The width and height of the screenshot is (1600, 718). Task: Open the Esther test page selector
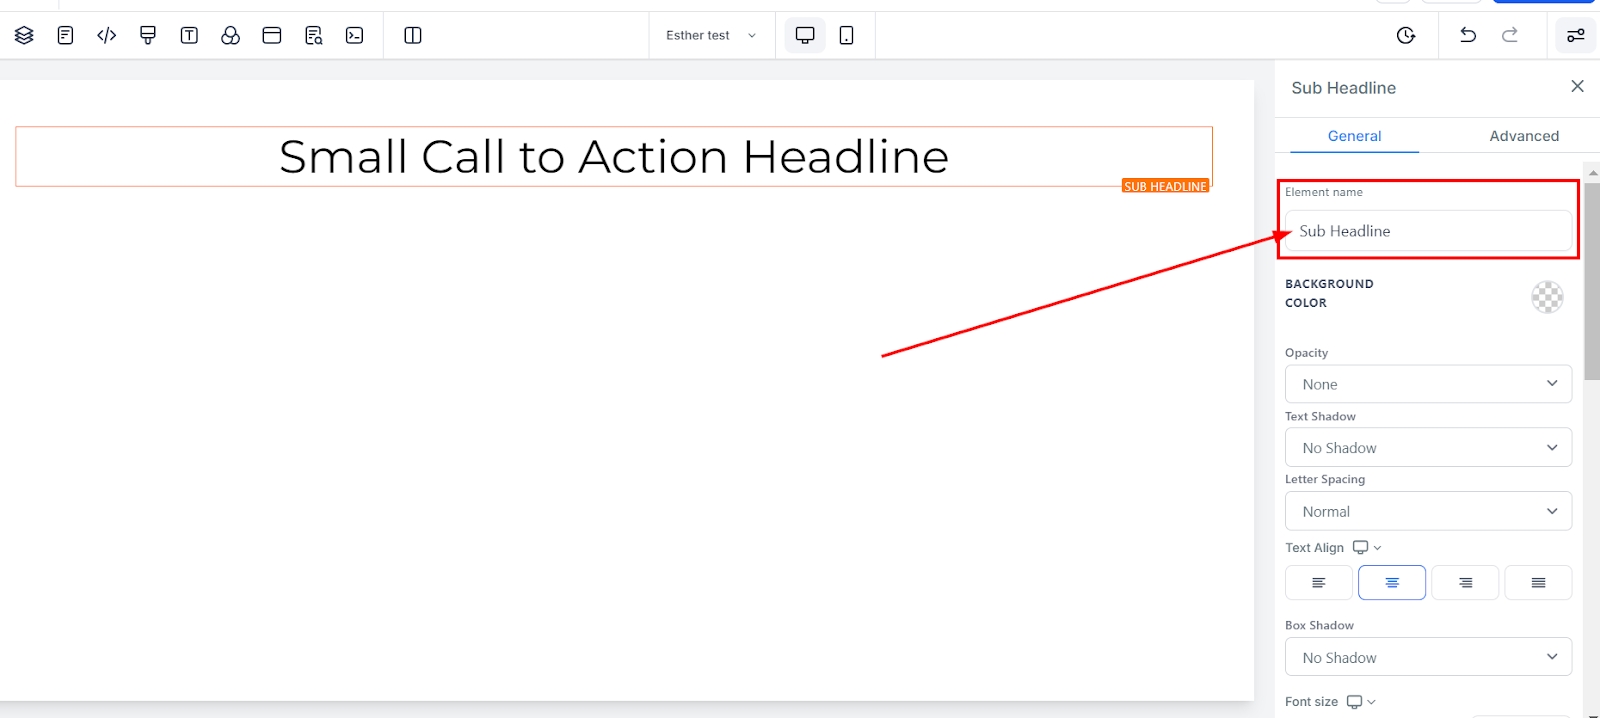tap(711, 36)
